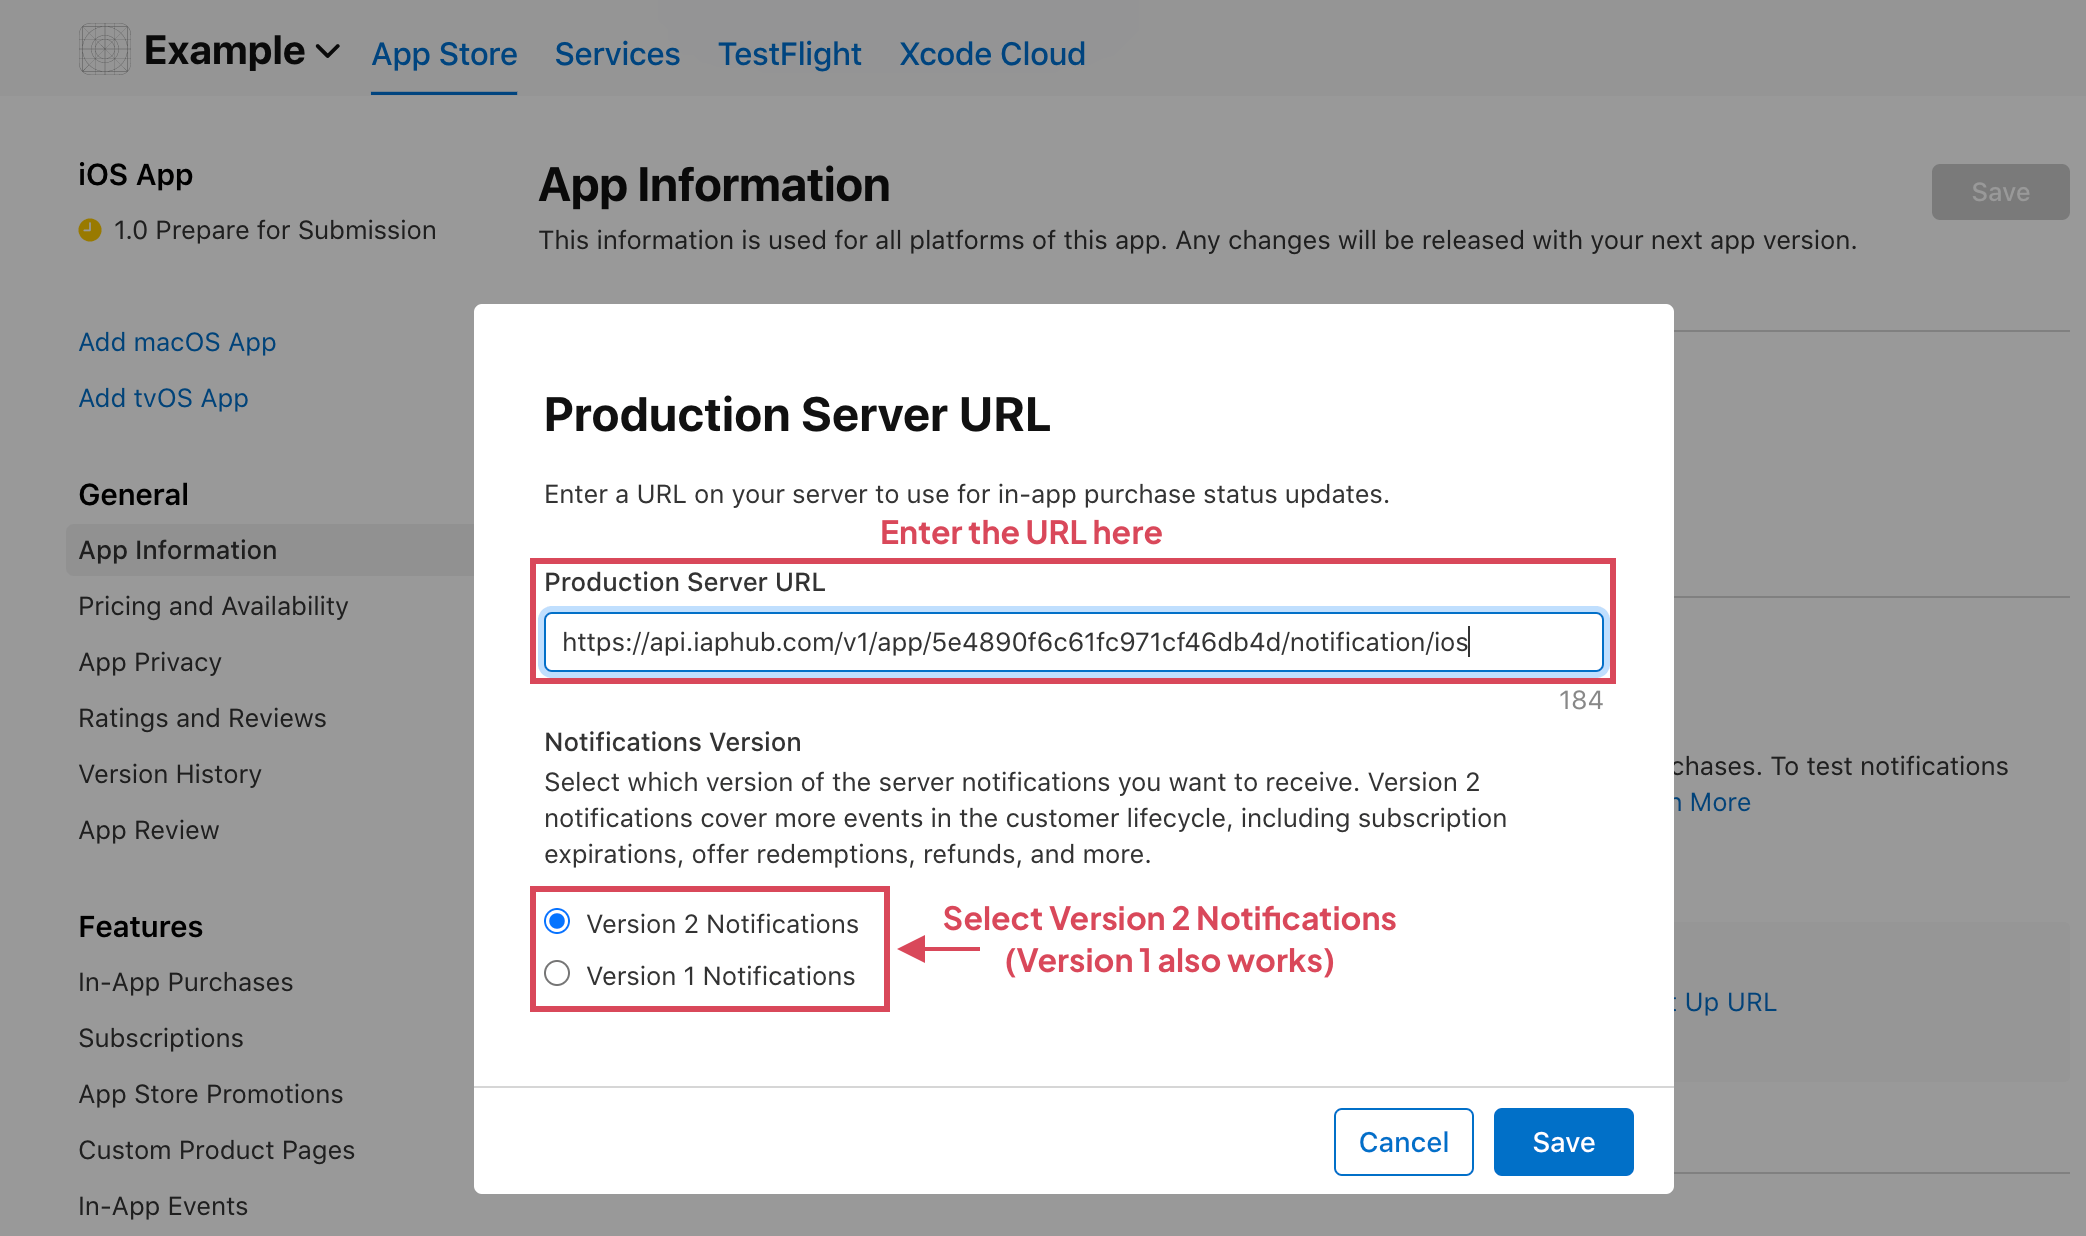Select Version 1 Notifications radio button

558,973
